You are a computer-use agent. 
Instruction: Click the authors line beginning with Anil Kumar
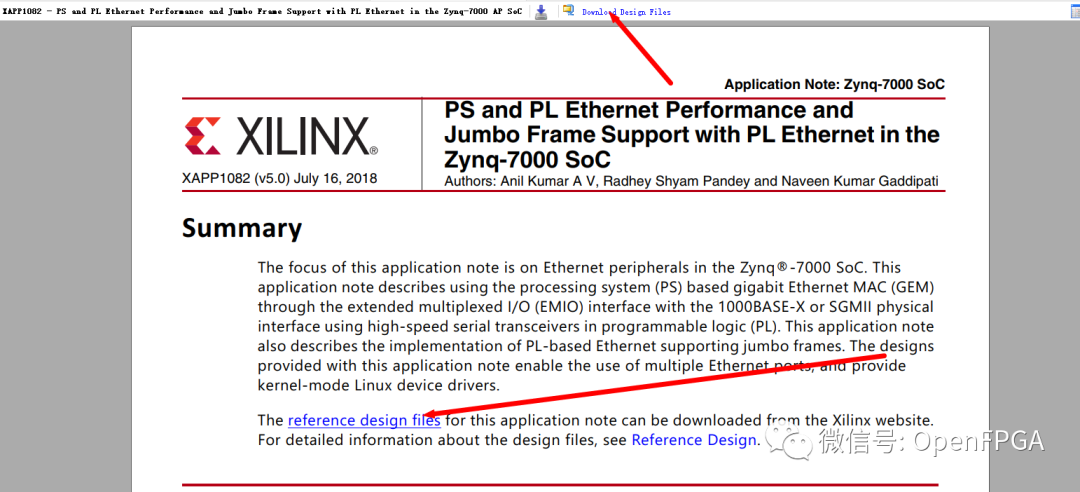(691, 182)
